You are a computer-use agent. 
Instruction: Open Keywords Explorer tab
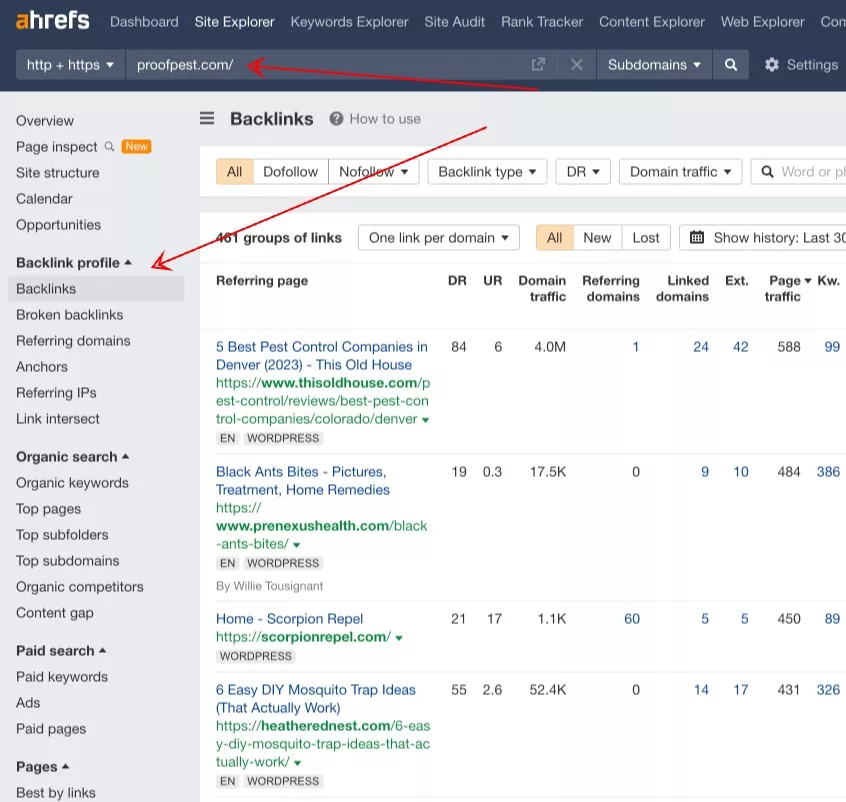click(x=349, y=22)
